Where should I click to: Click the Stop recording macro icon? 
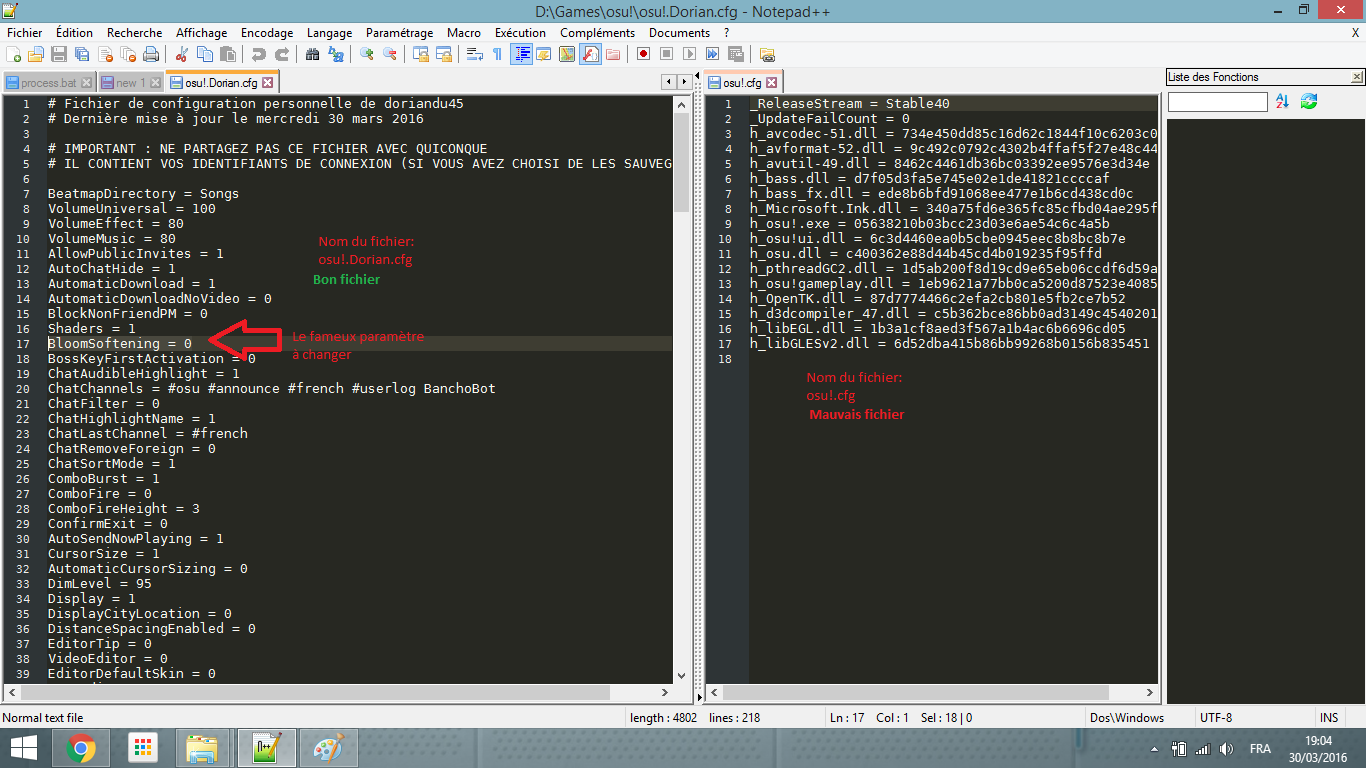pos(666,54)
